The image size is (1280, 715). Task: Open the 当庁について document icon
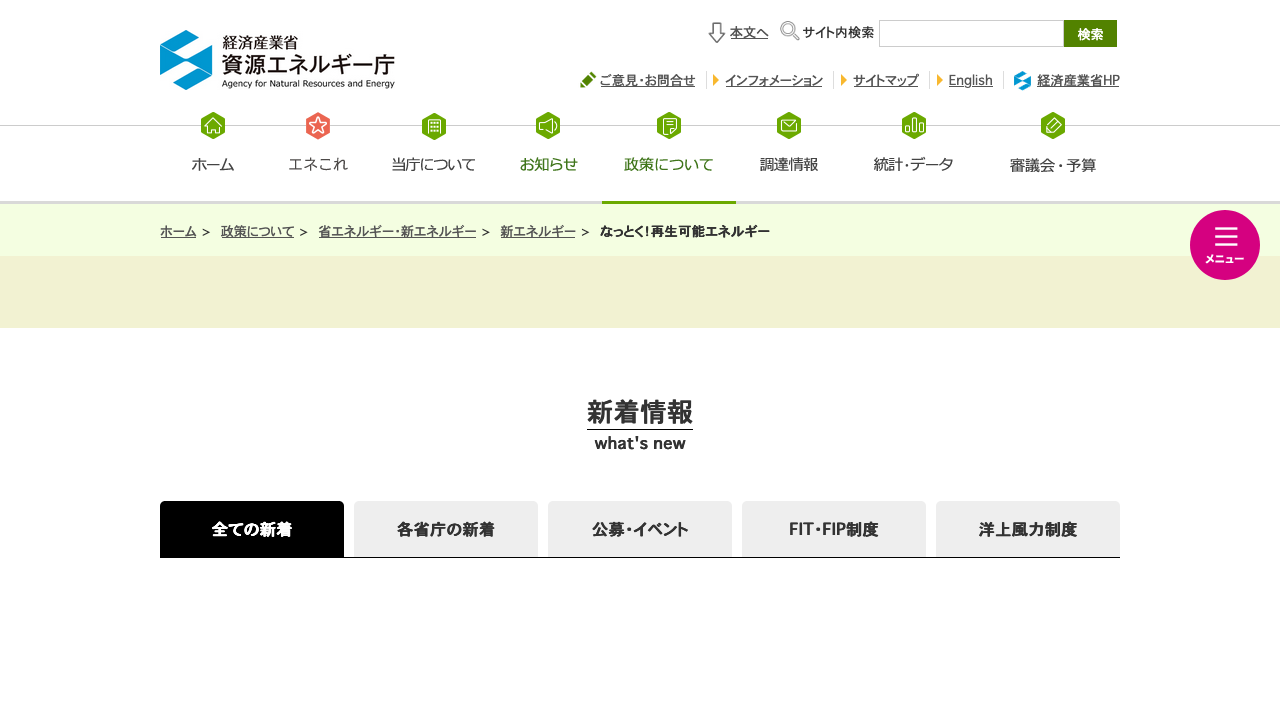click(433, 125)
